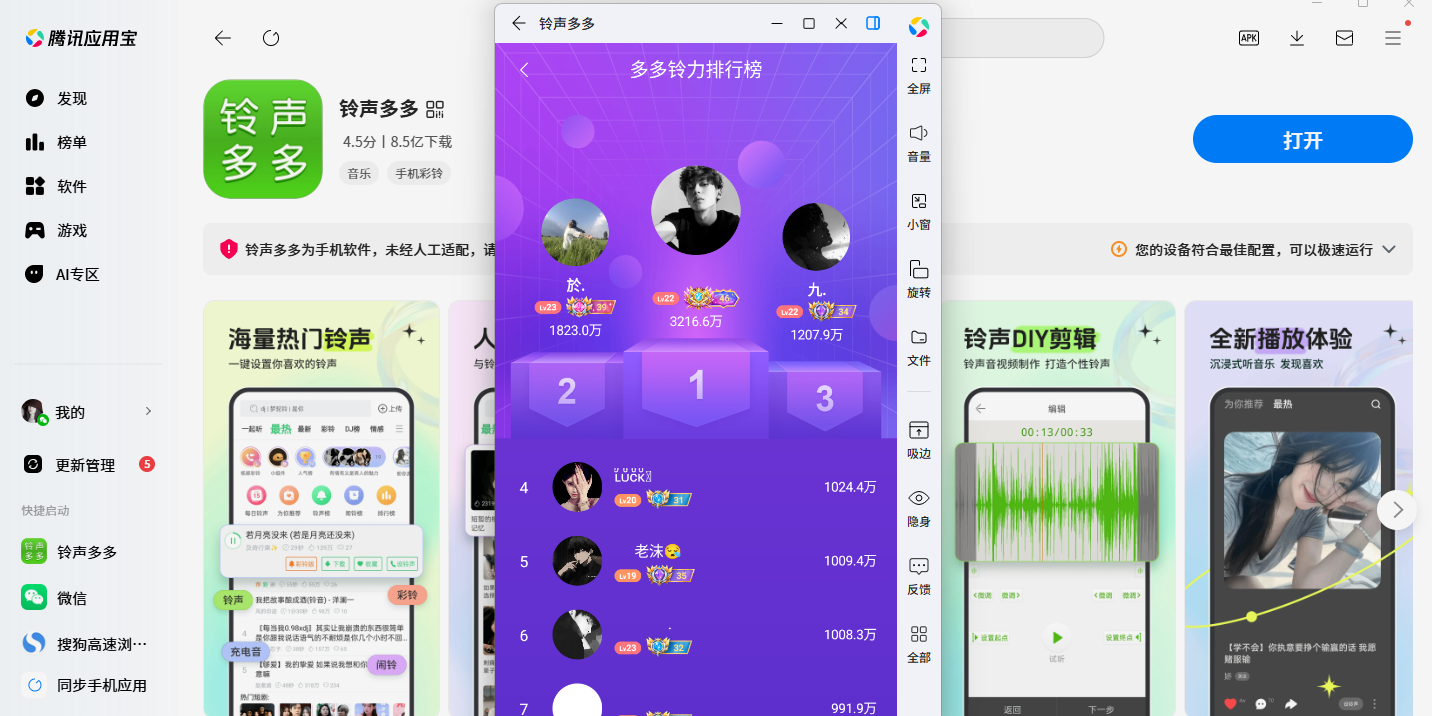The width and height of the screenshot is (1432, 716).
Task: Open 铃声DIY剪辑 screenshot preview
Action: (1057, 508)
